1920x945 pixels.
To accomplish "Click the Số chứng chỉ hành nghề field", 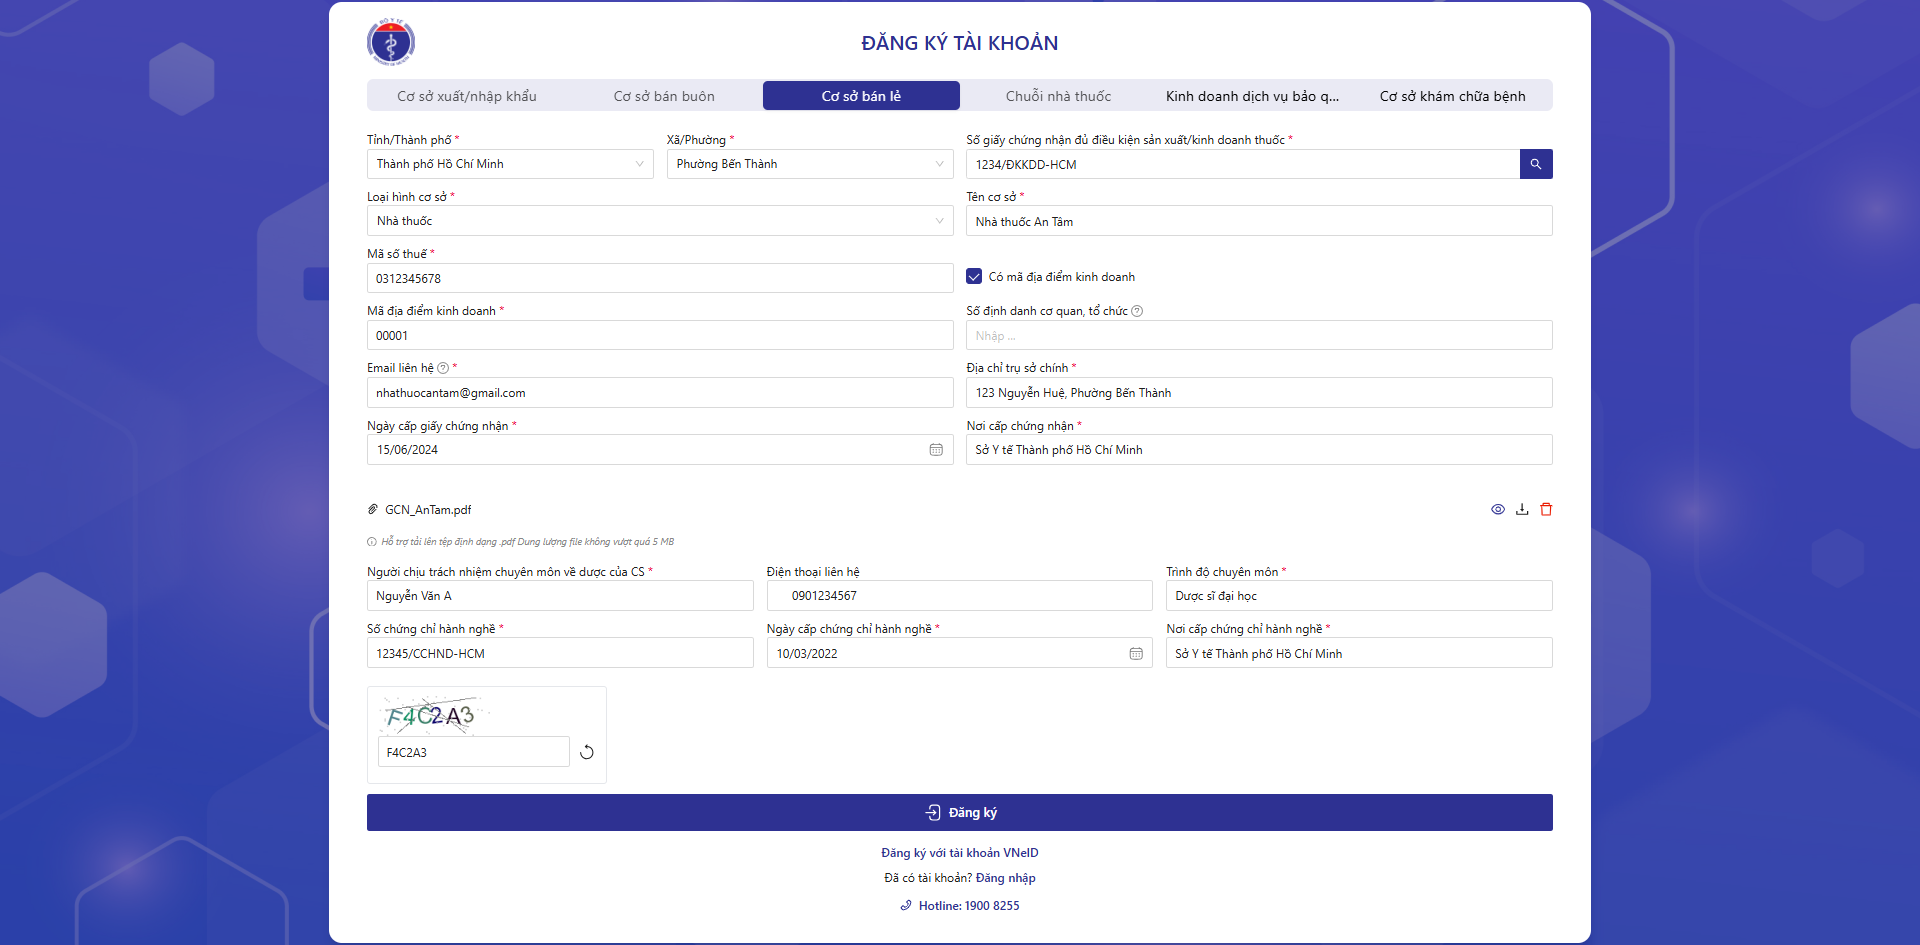I will click(x=560, y=653).
